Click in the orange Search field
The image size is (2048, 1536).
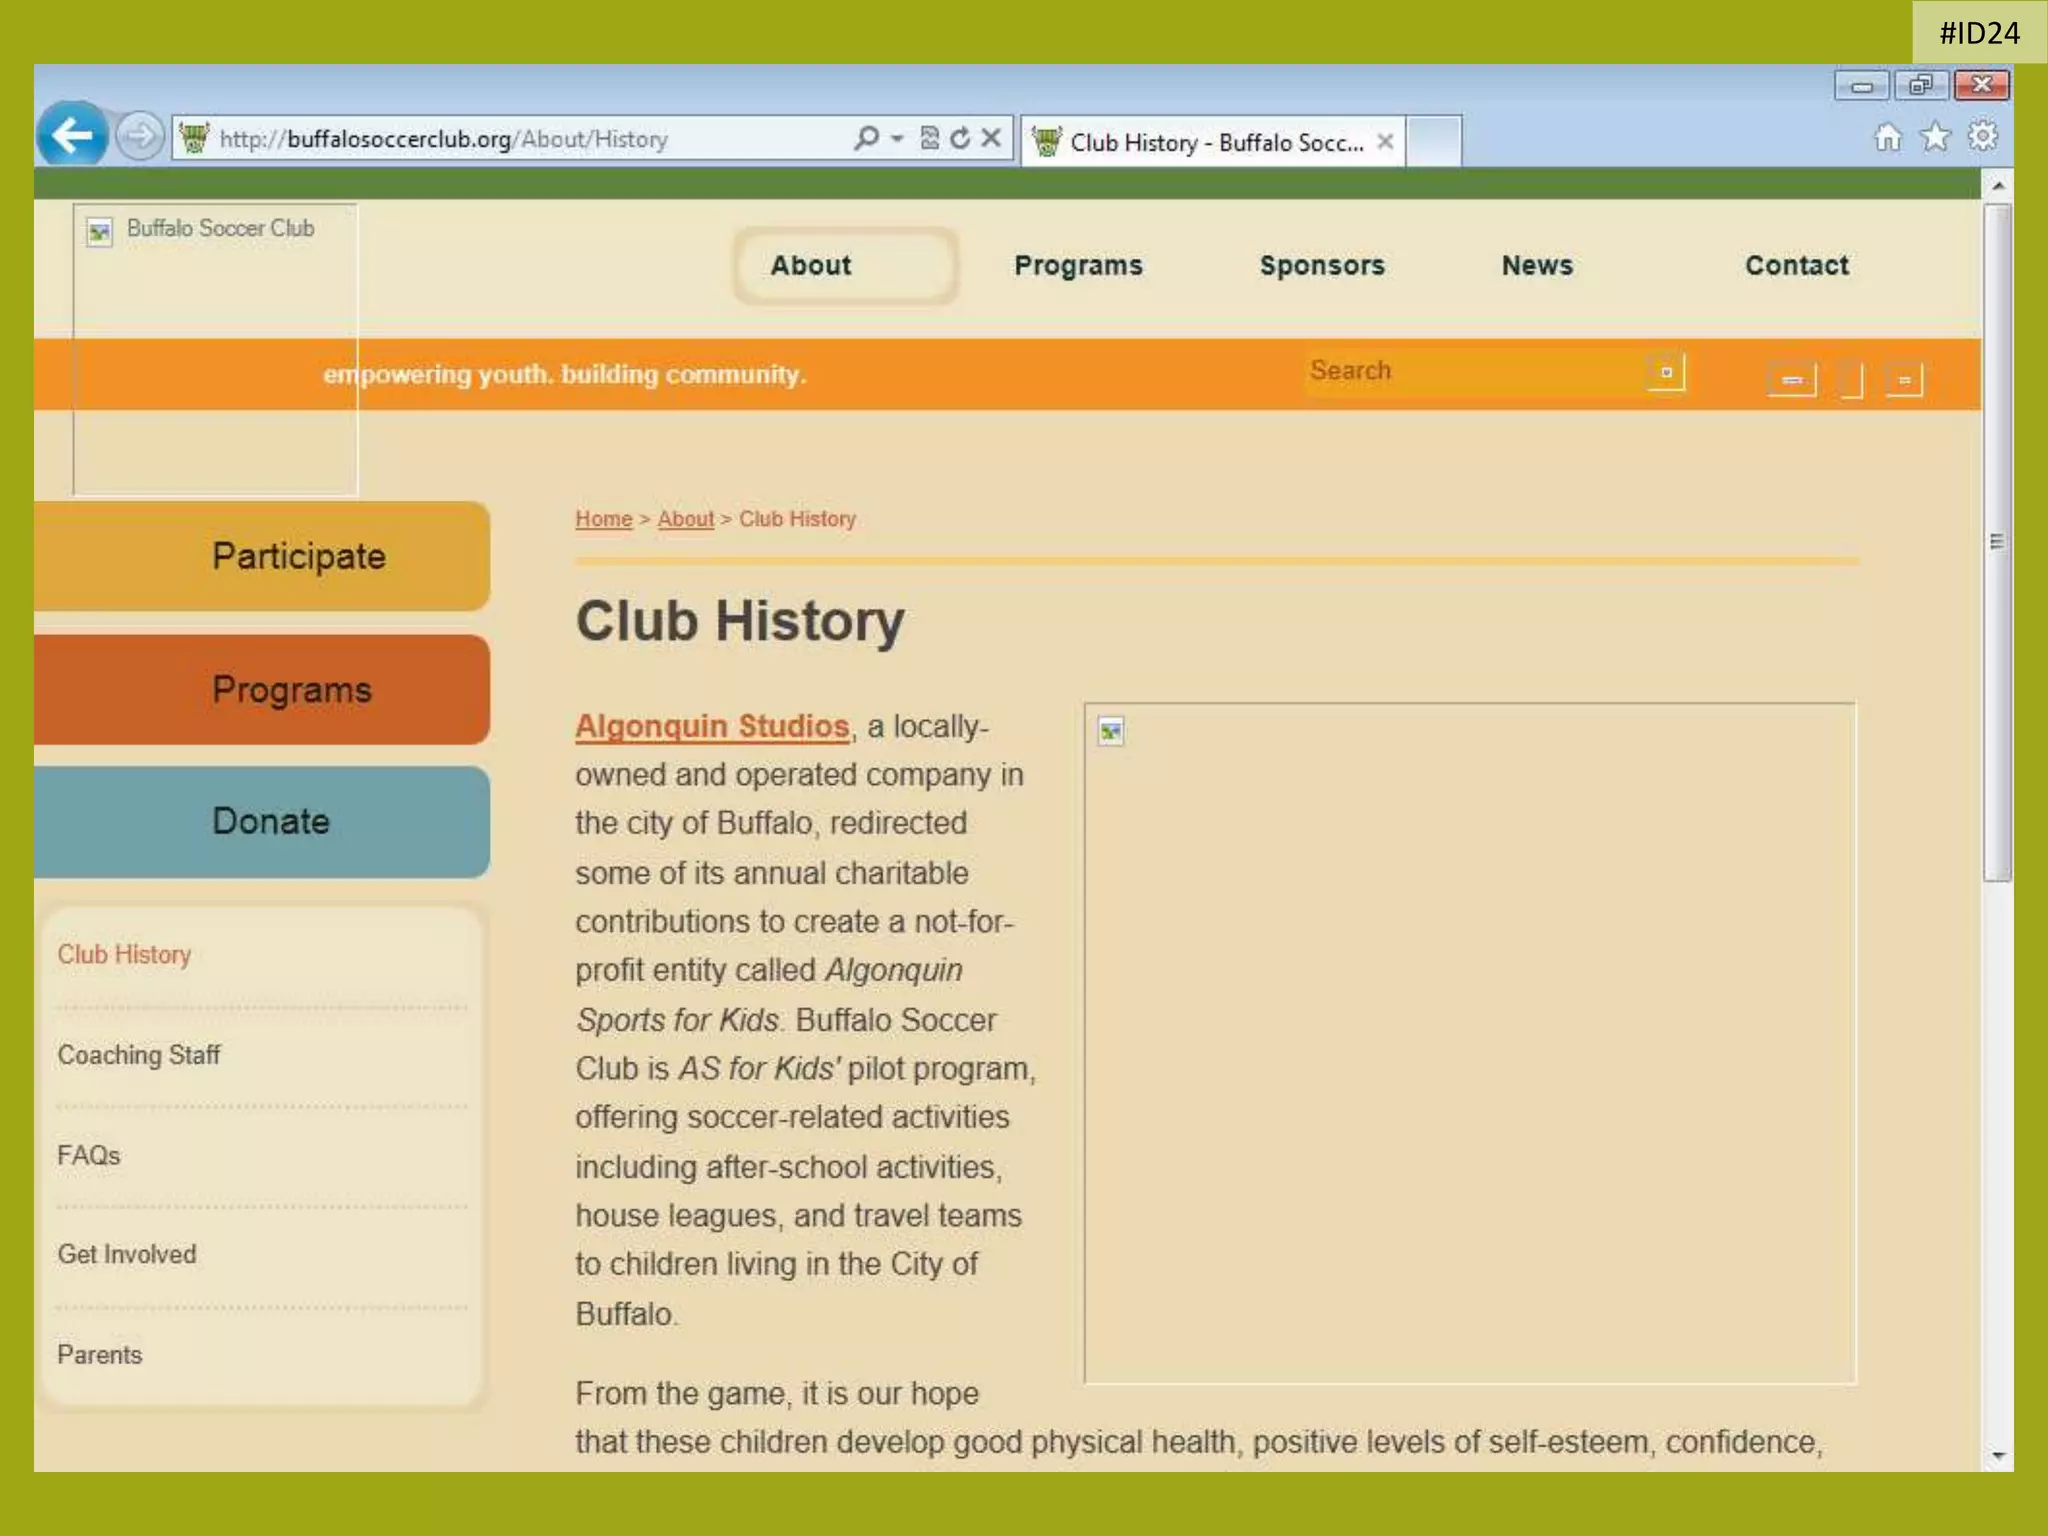tap(1470, 371)
